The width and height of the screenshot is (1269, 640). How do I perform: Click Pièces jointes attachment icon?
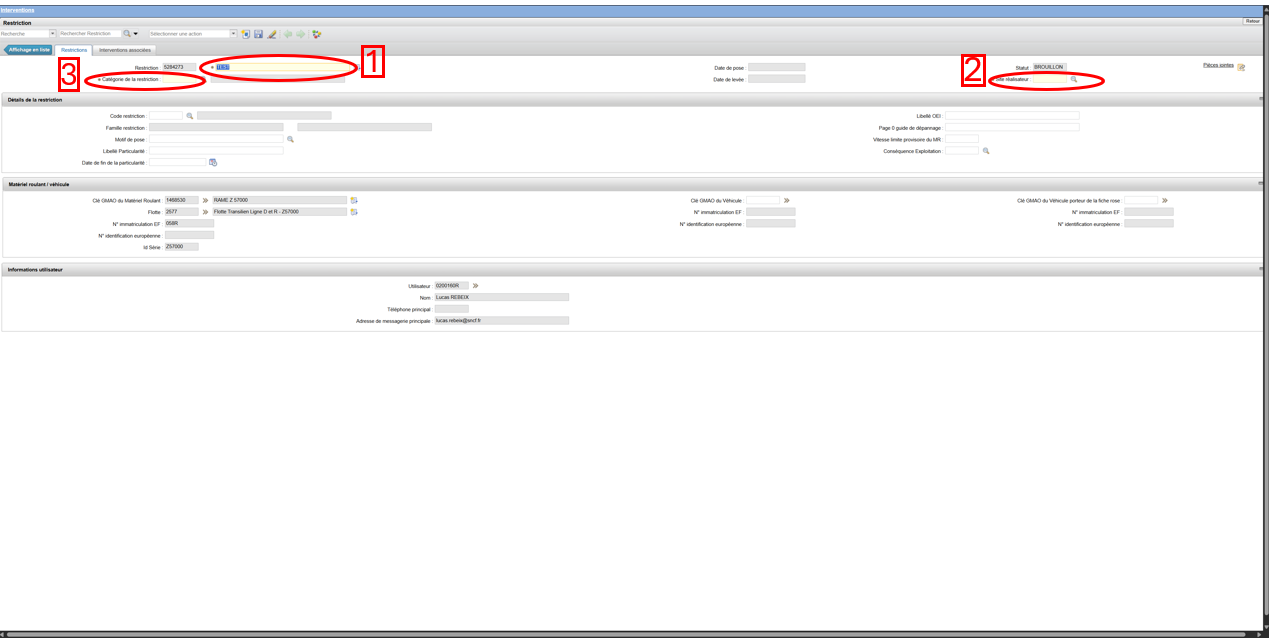point(1241,68)
